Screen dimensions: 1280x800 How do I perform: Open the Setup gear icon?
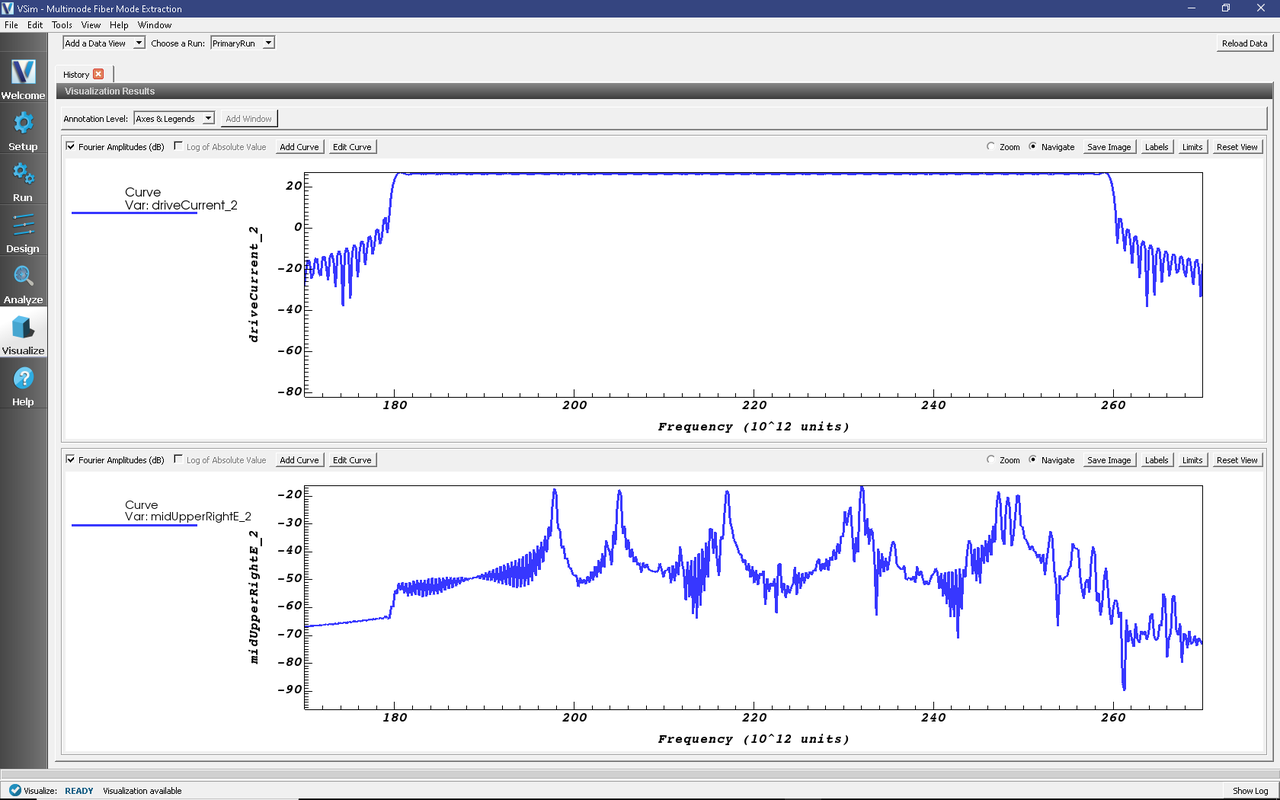point(23,131)
